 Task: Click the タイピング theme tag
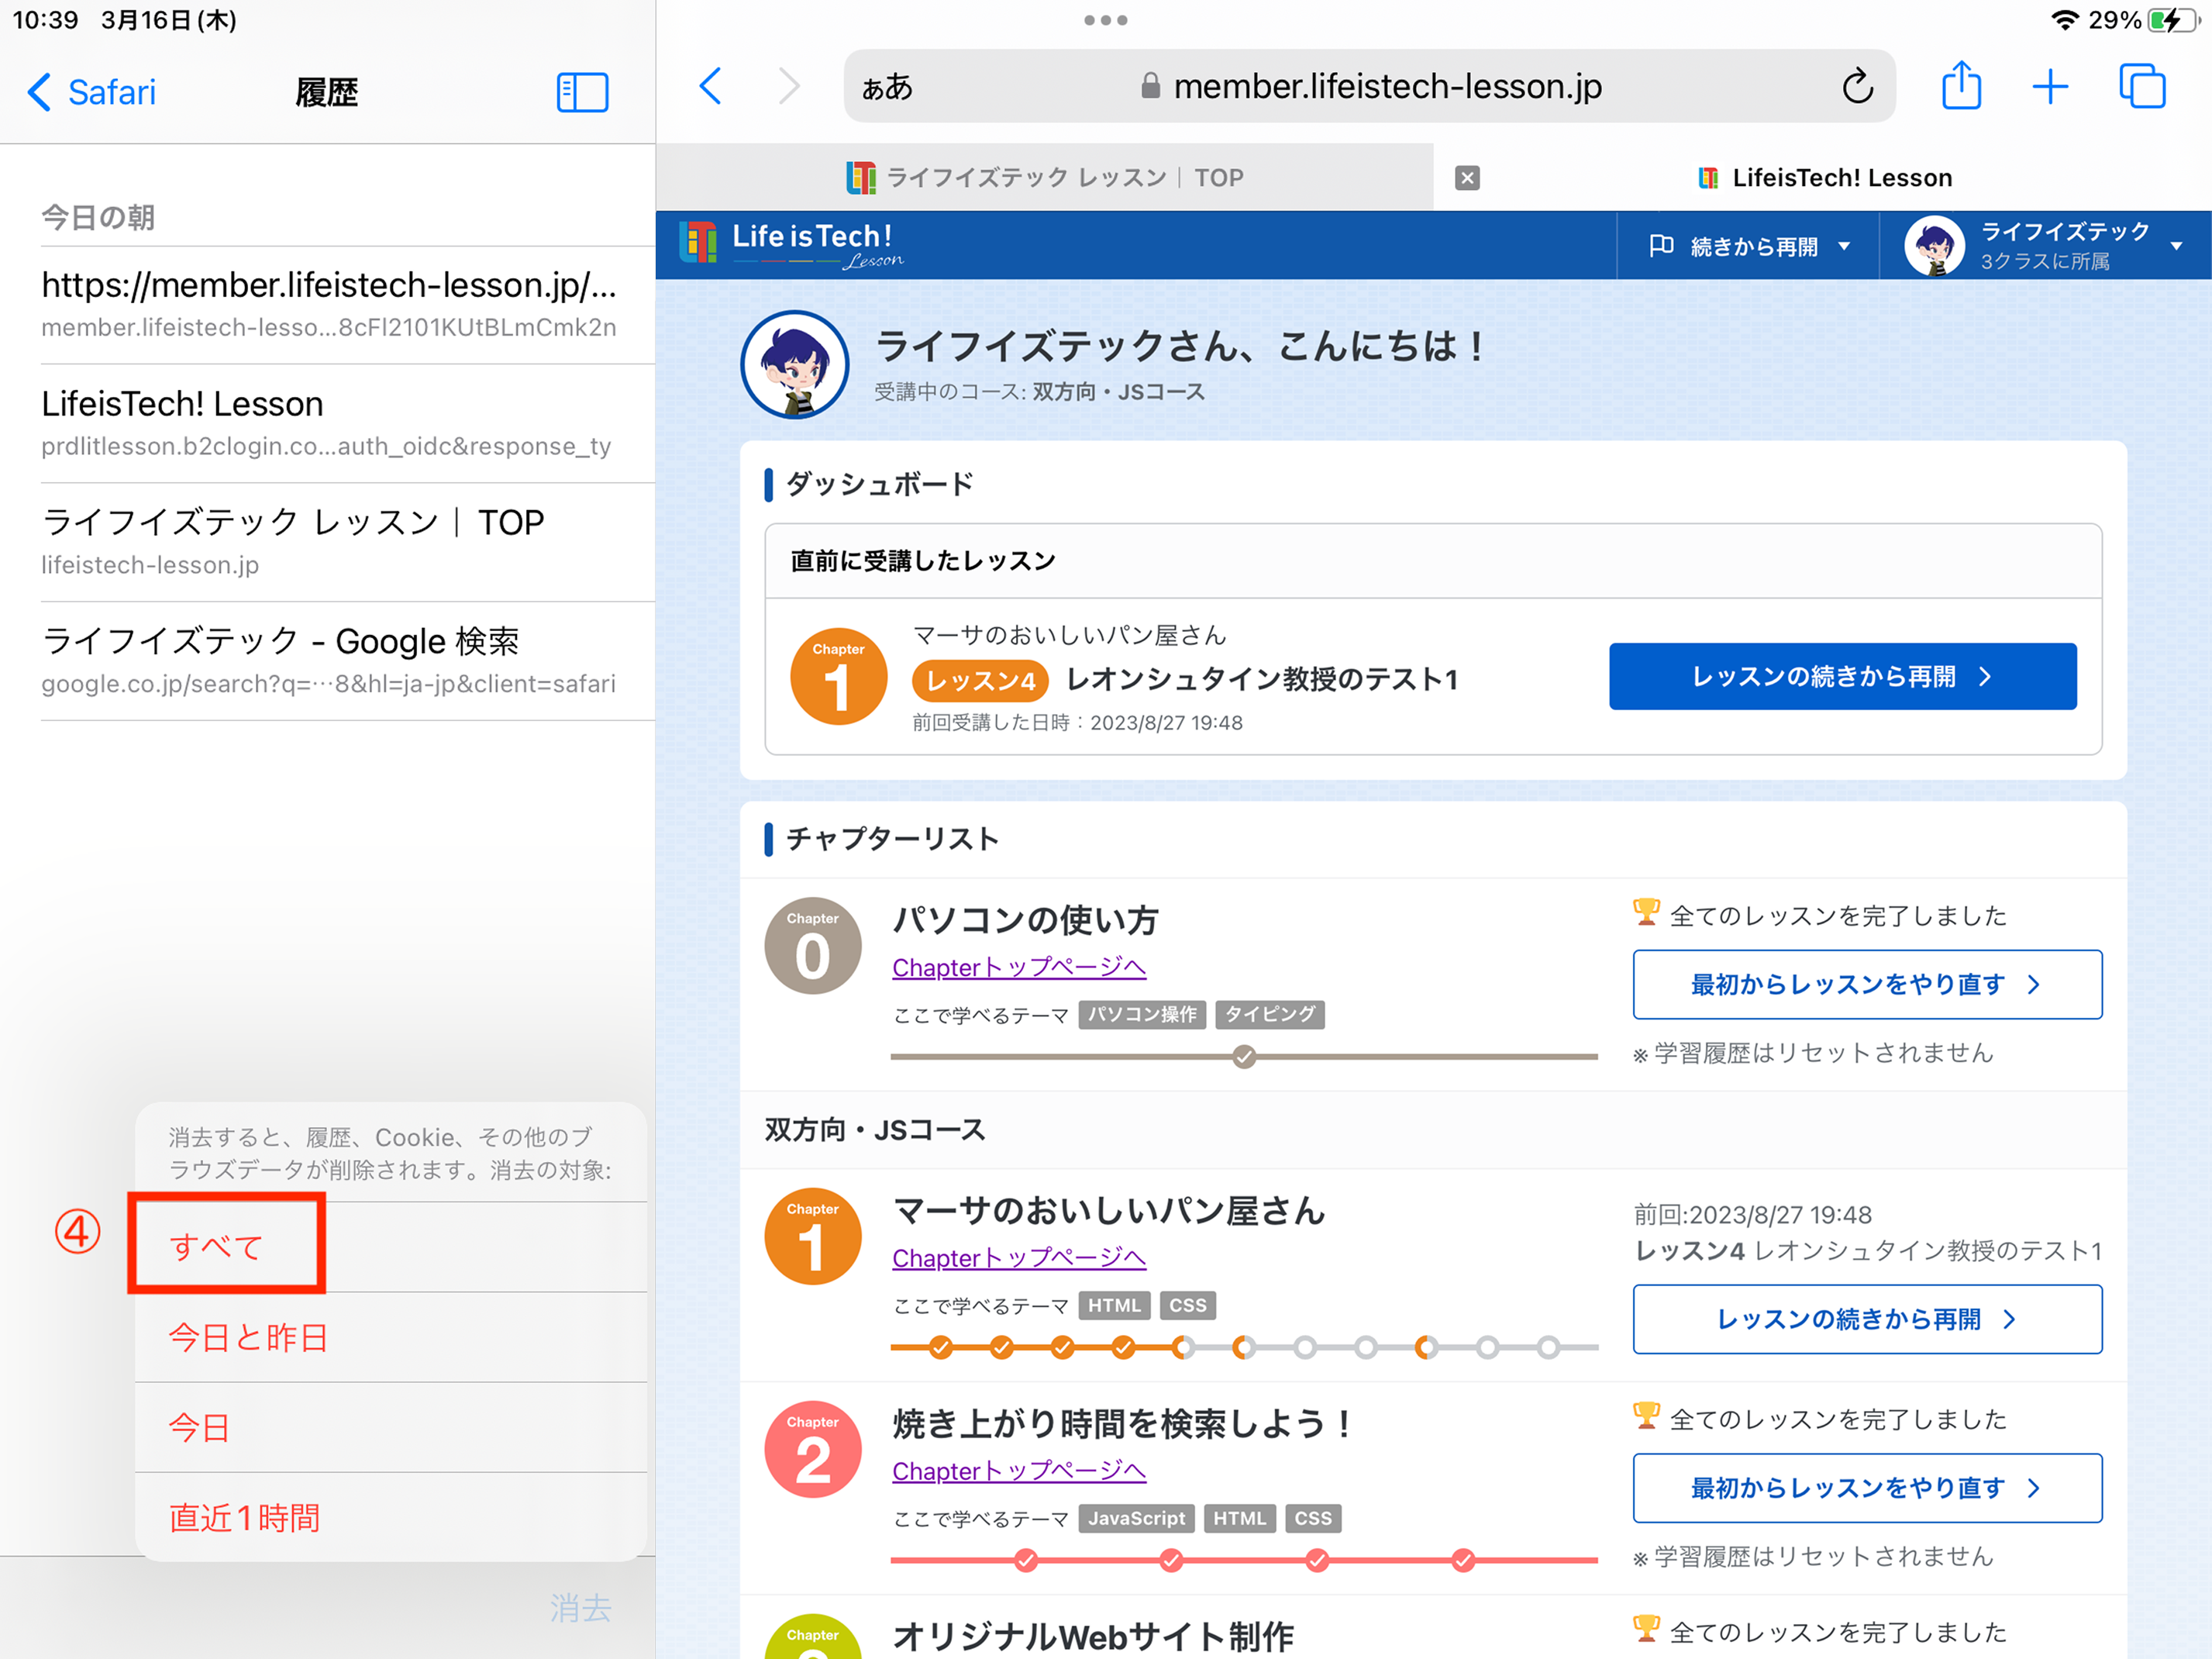tap(1270, 1014)
